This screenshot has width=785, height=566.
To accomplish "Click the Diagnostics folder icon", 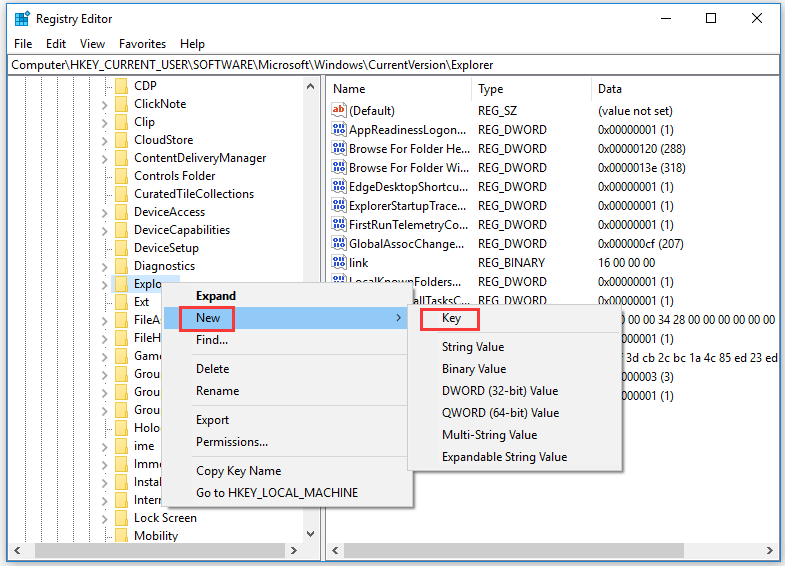I will (121, 266).
